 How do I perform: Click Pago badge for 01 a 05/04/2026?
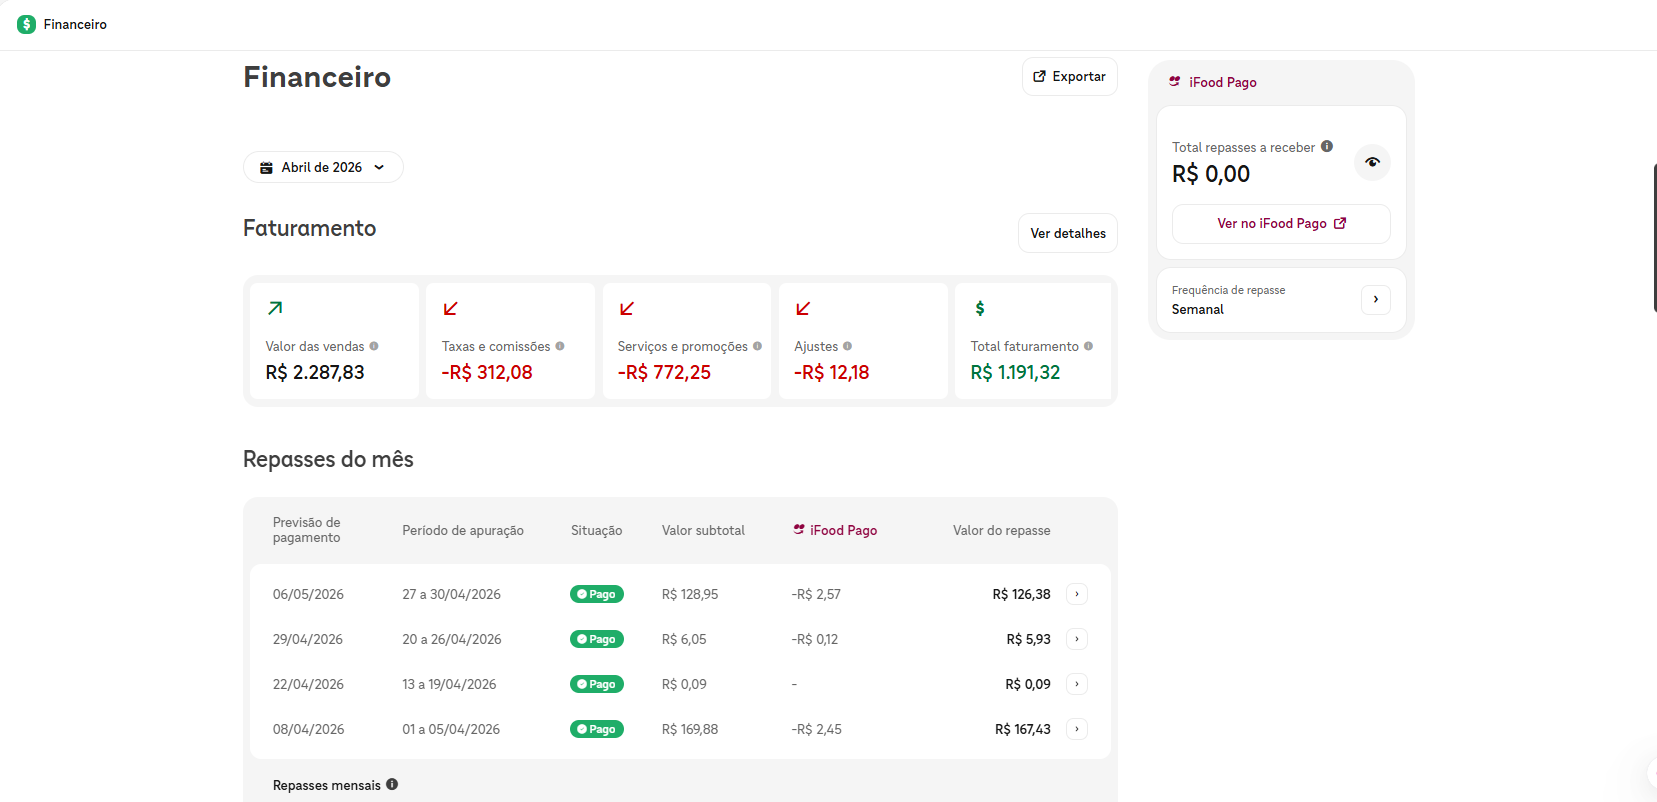597,729
